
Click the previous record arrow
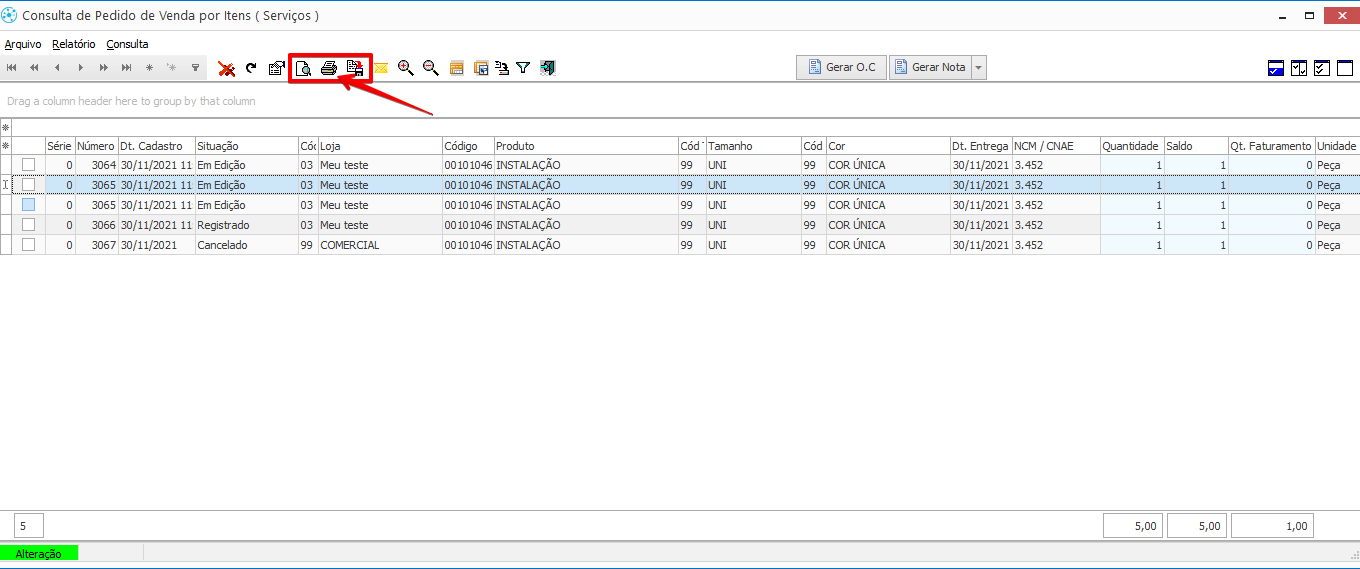(x=57, y=68)
